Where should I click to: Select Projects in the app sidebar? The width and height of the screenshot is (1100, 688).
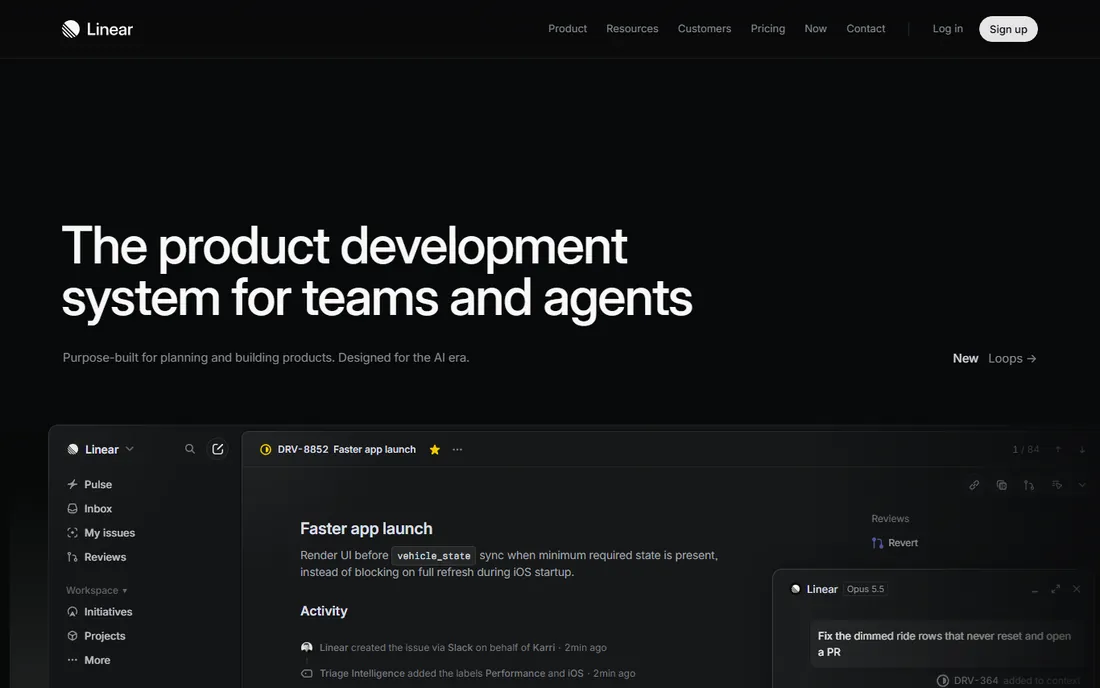[x=105, y=636]
